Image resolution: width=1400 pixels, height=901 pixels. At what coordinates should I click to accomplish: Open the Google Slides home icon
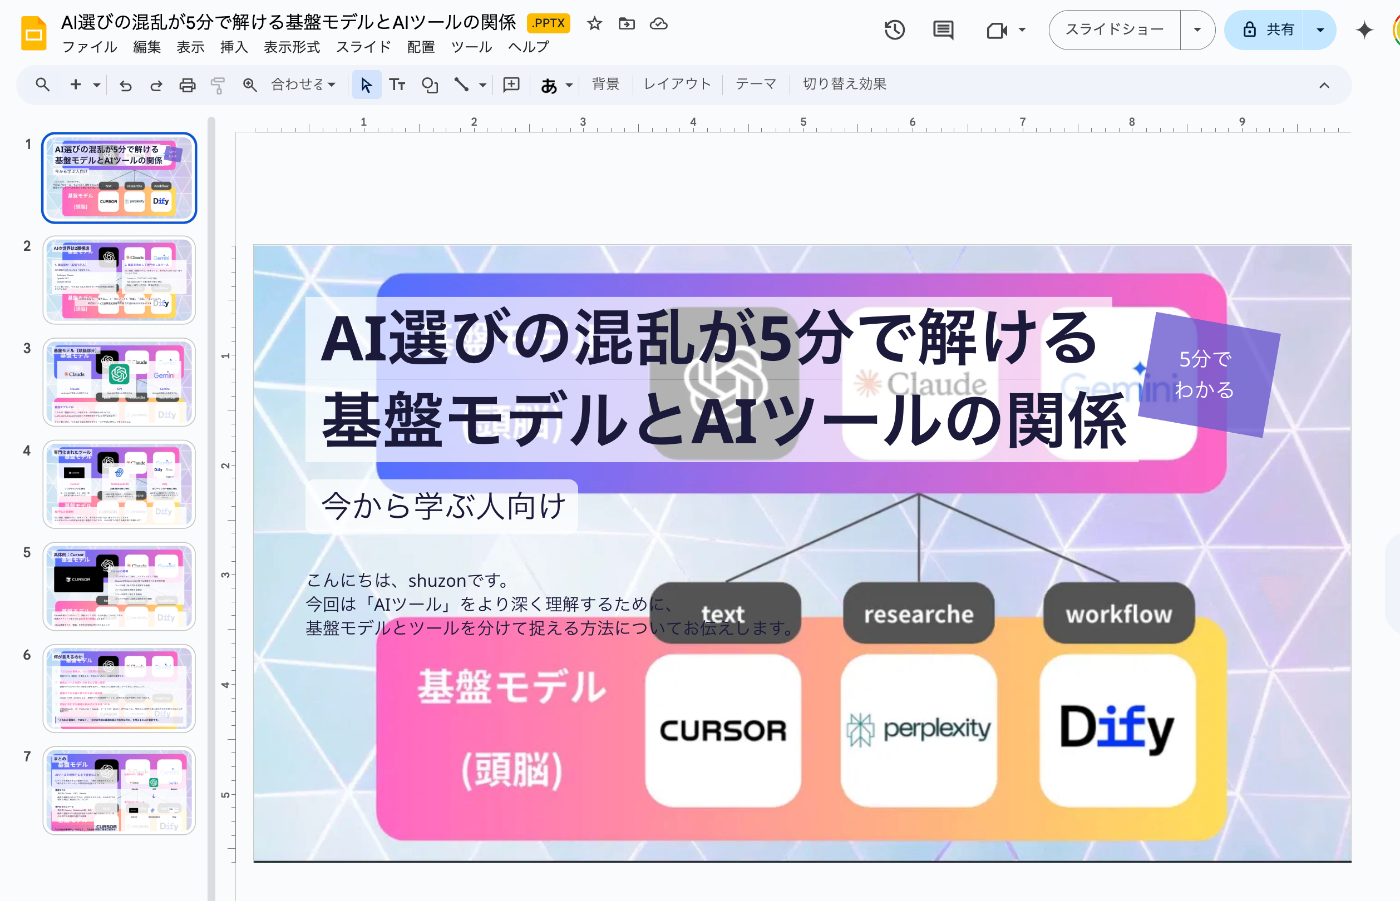point(34,33)
